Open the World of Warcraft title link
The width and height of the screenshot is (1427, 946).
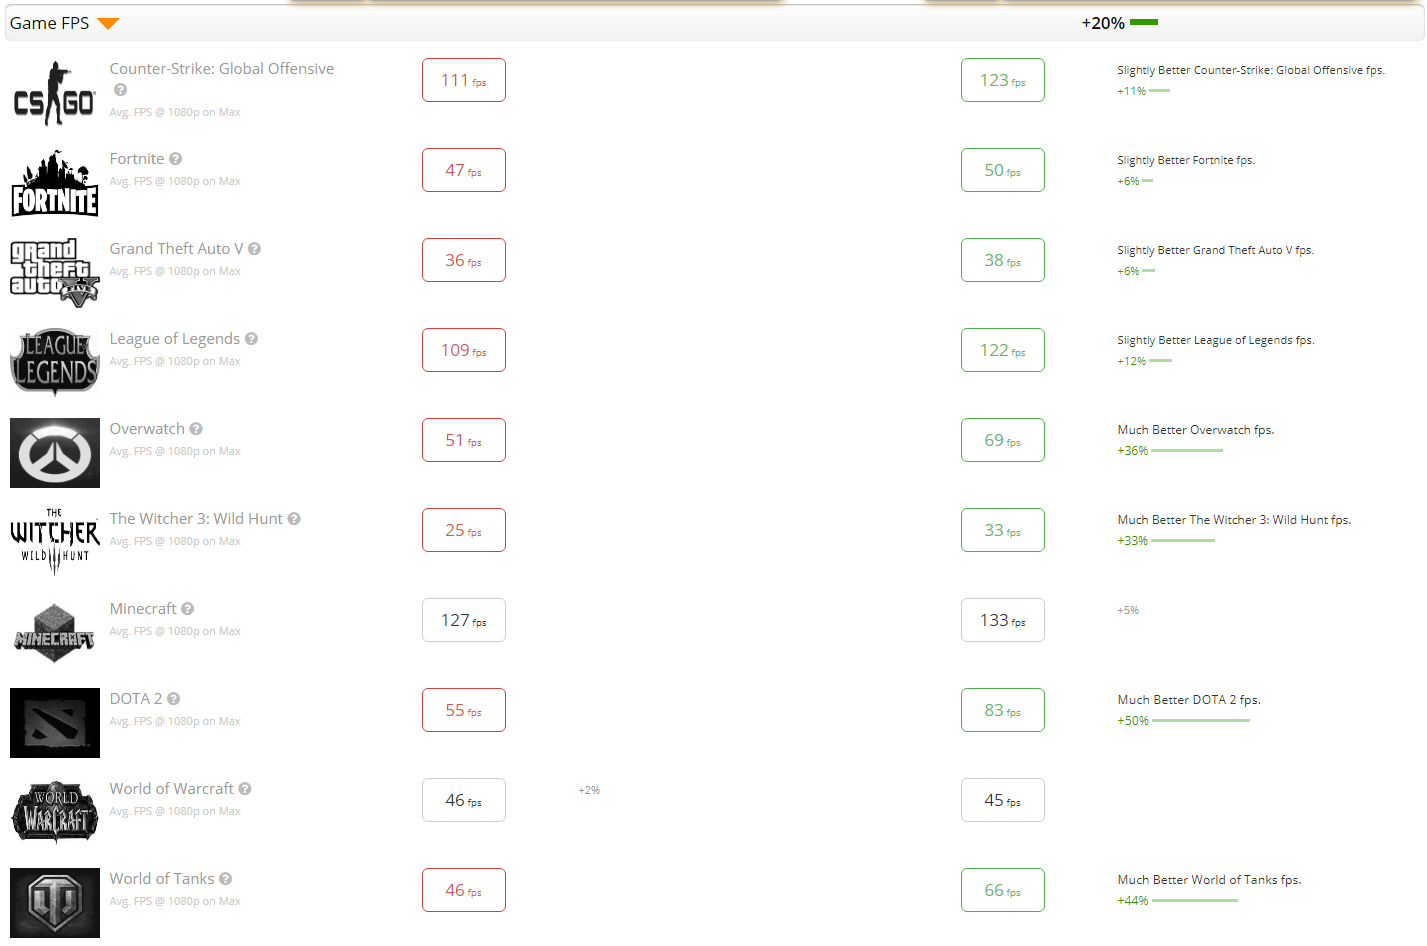click(x=172, y=789)
